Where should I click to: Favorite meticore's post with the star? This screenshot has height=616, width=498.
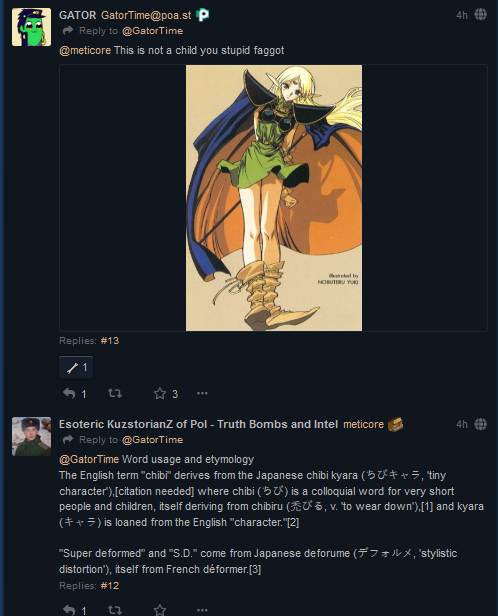pos(159,610)
